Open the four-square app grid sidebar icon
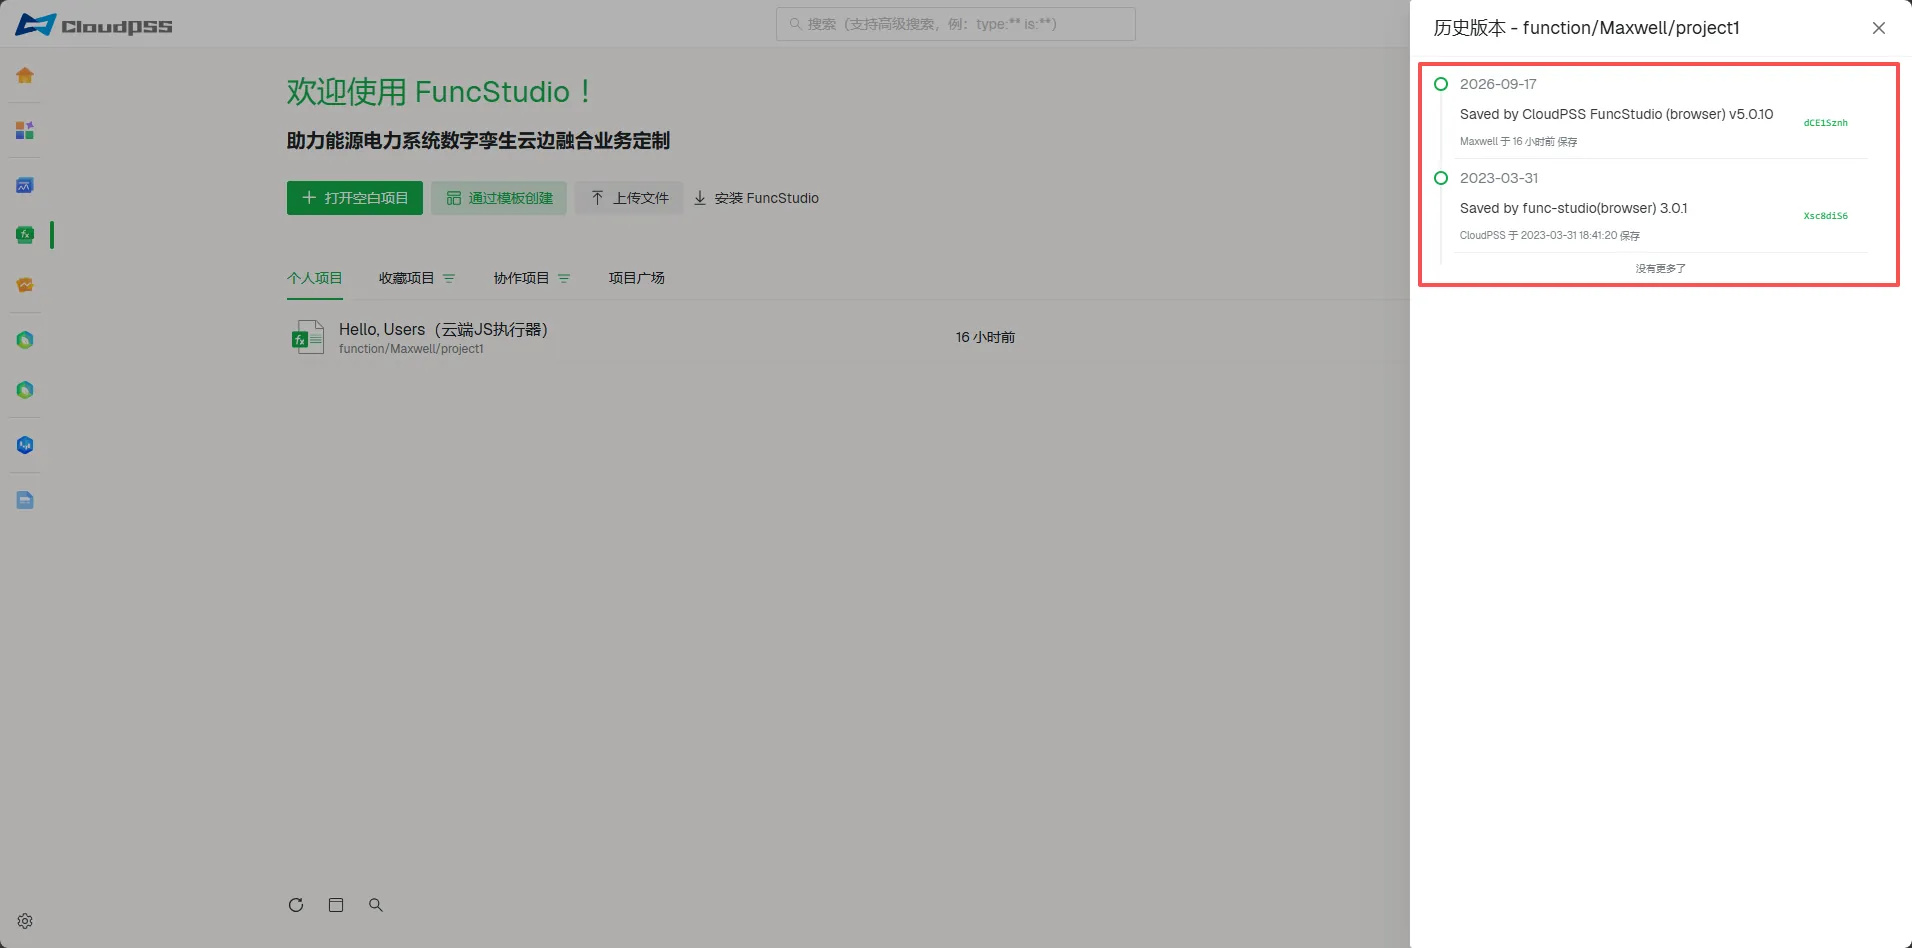 click(25, 131)
